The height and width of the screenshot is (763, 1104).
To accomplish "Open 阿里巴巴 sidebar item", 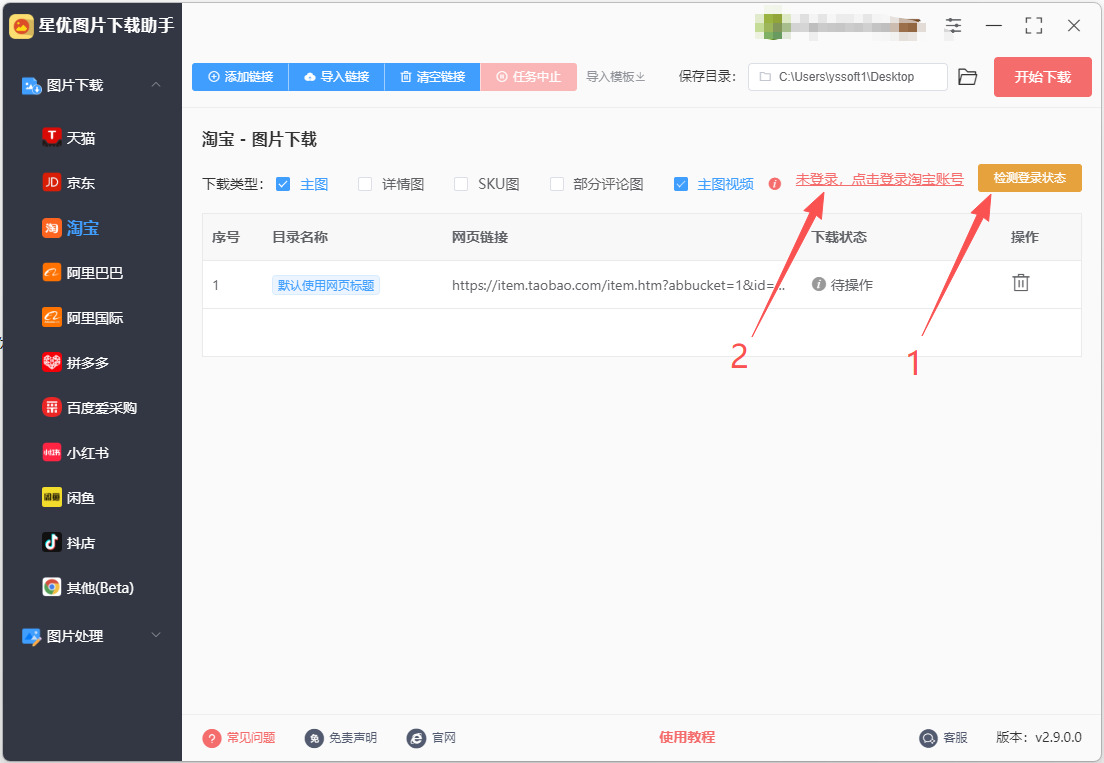I will pyautogui.click(x=83, y=272).
